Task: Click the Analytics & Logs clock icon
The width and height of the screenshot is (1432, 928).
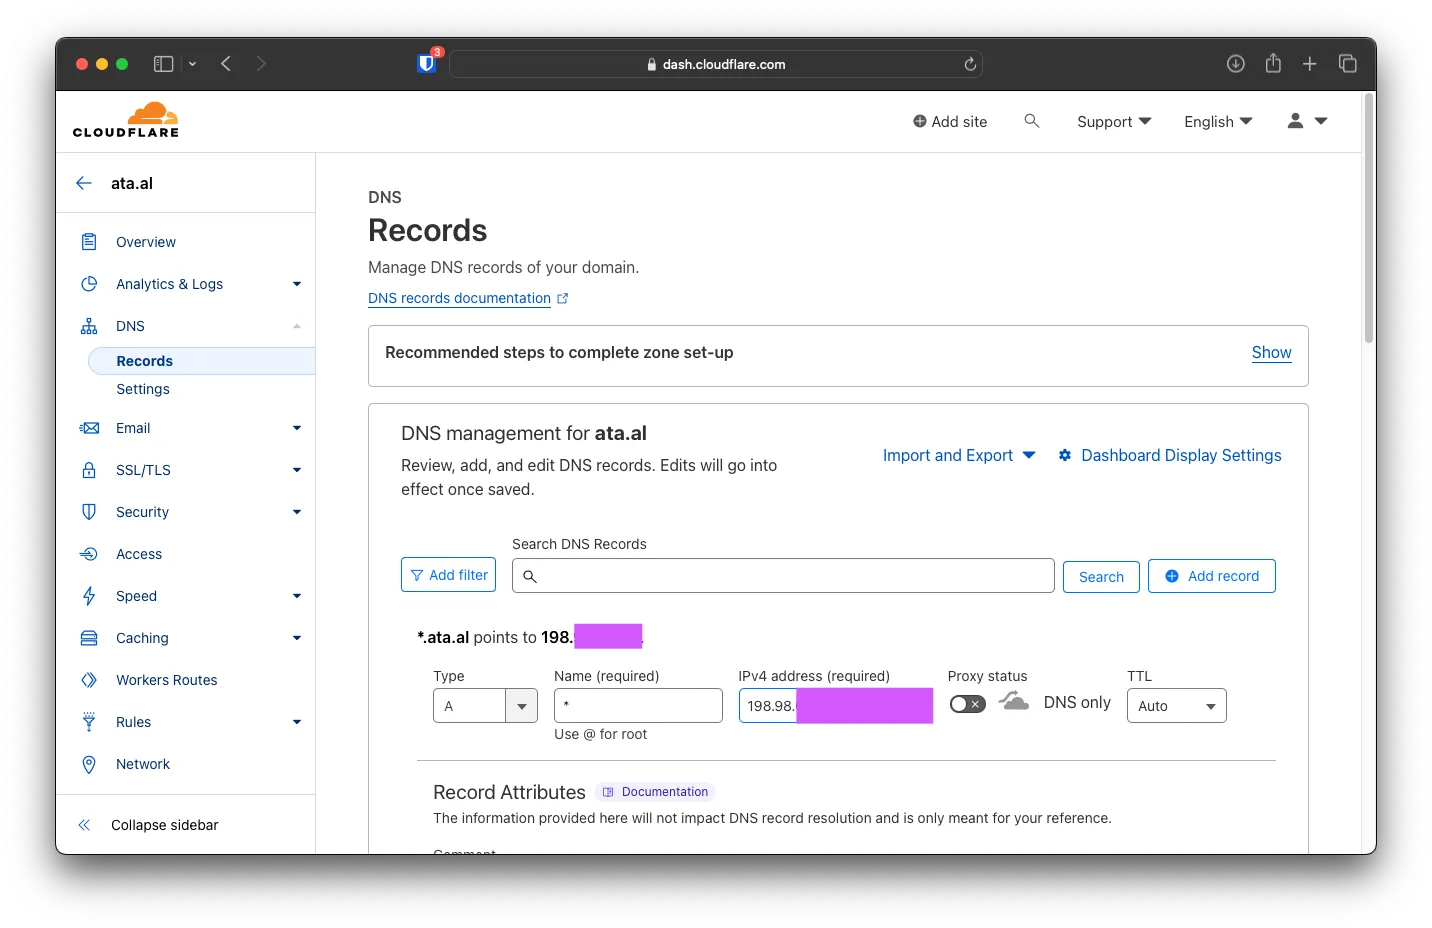Action: pos(89,284)
